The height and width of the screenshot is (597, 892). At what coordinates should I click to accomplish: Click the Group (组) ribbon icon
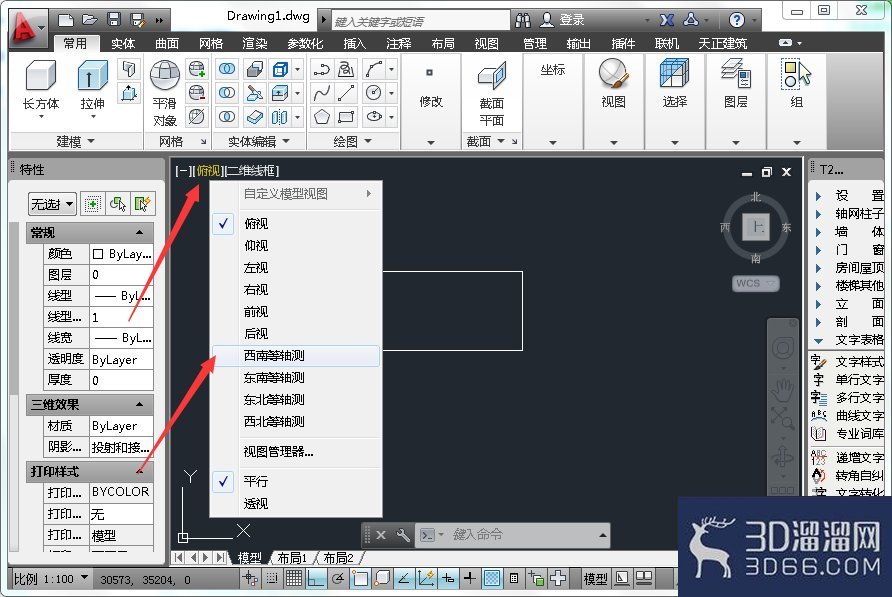(x=796, y=76)
